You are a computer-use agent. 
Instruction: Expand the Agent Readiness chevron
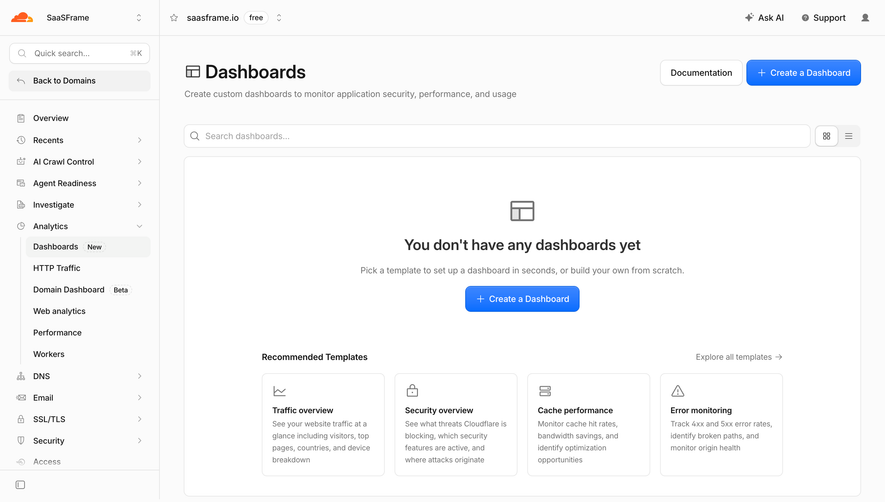(139, 183)
